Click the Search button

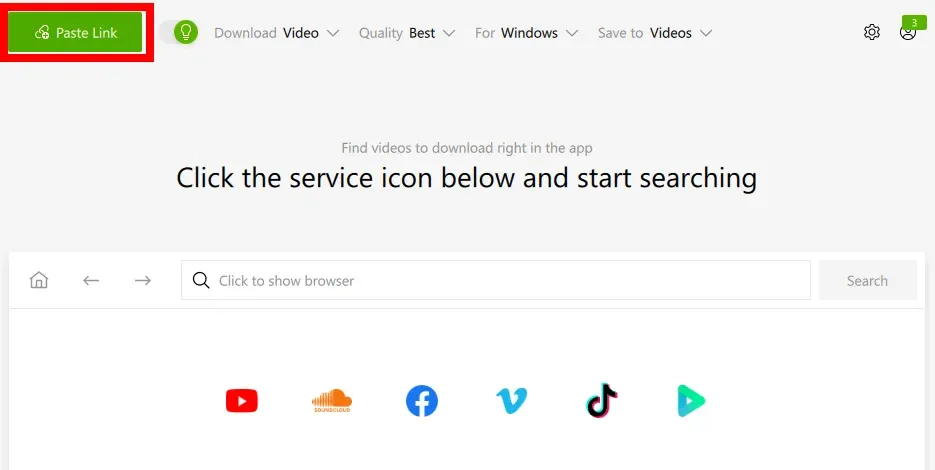[867, 280]
